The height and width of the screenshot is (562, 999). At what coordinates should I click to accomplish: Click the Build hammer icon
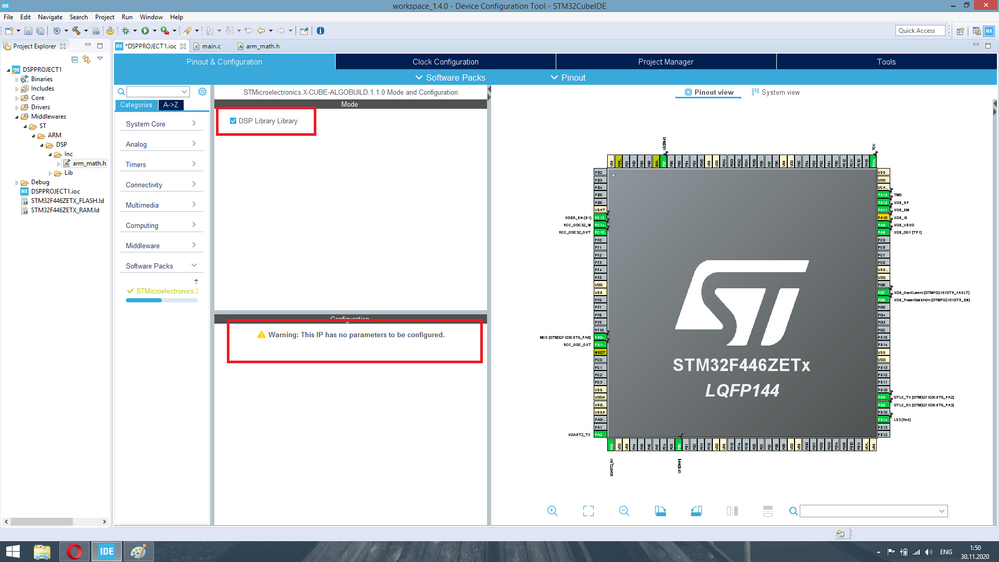tap(76, 31)
